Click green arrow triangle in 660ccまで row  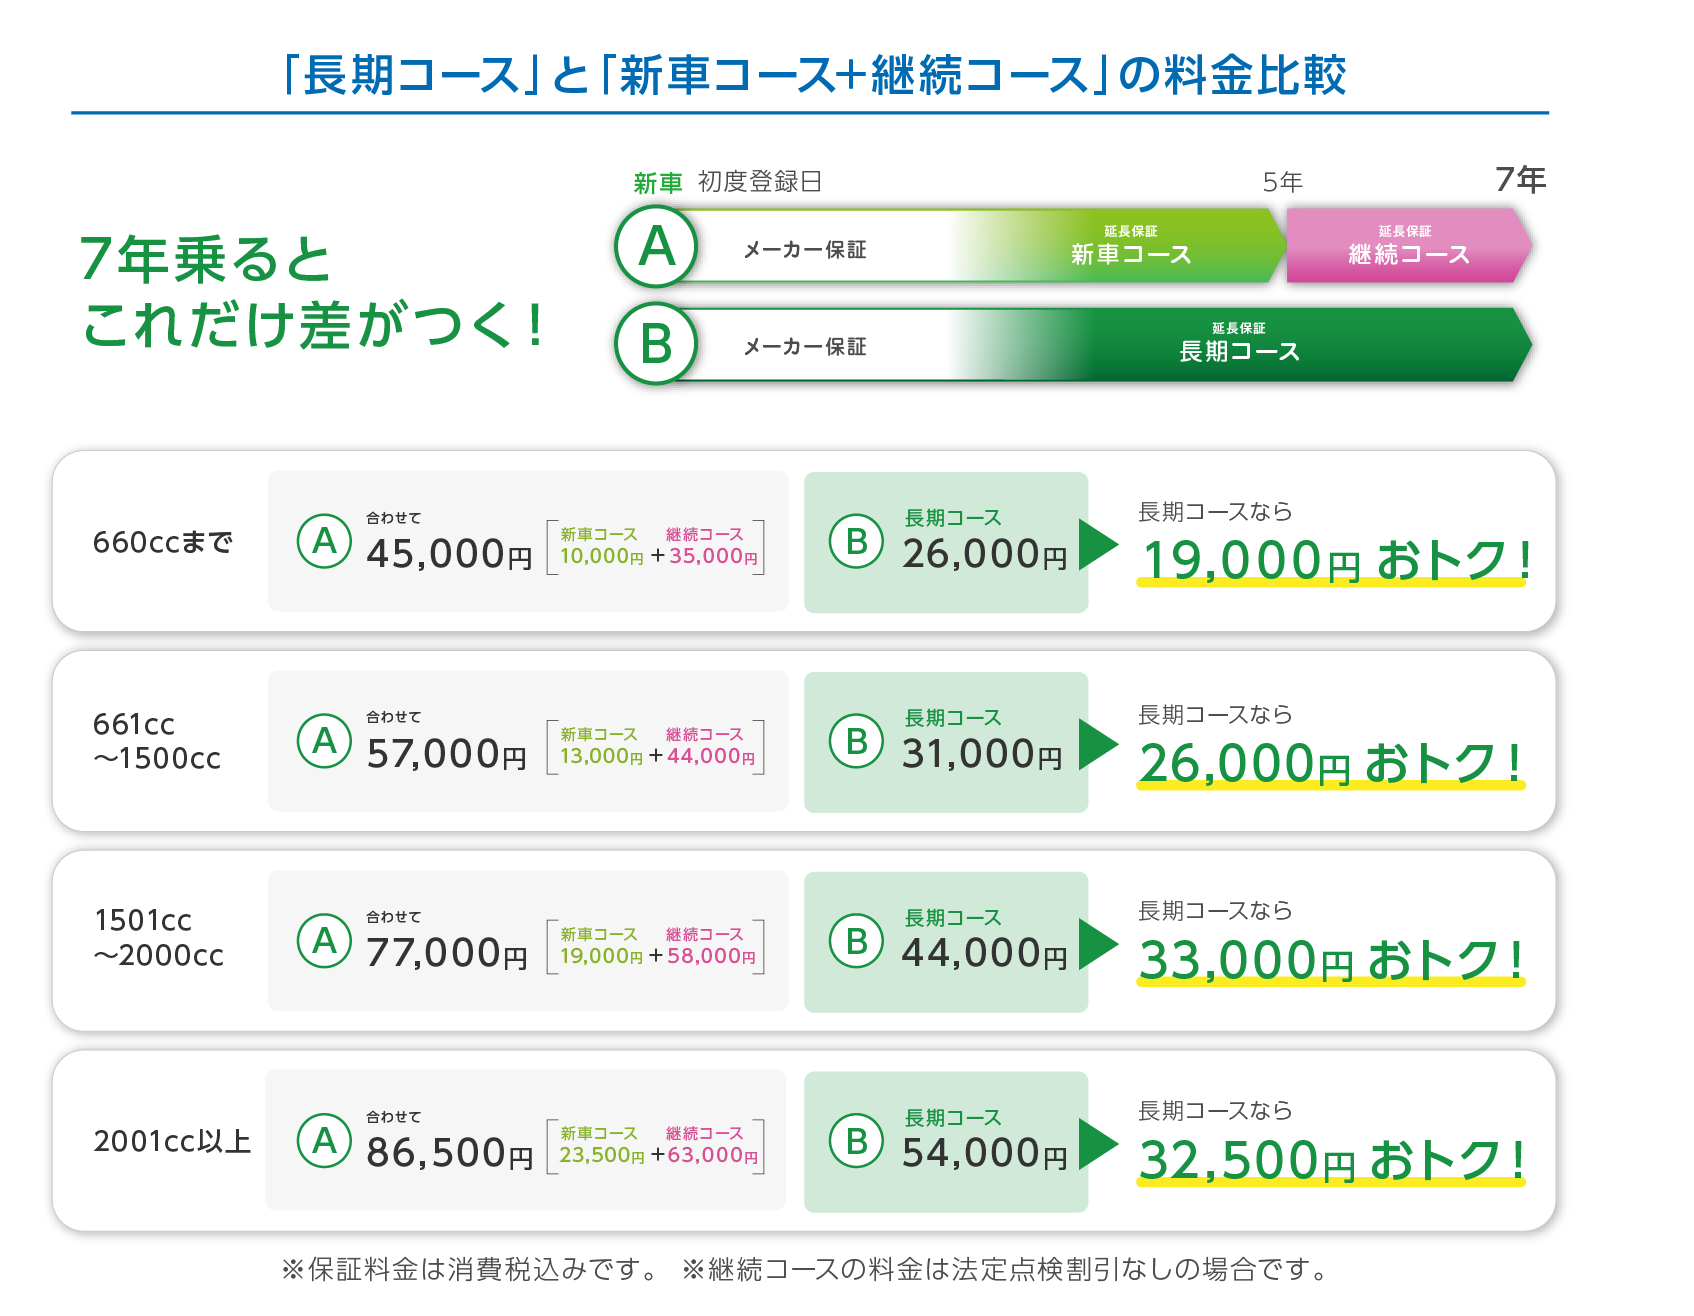(x=1097, y=544)
